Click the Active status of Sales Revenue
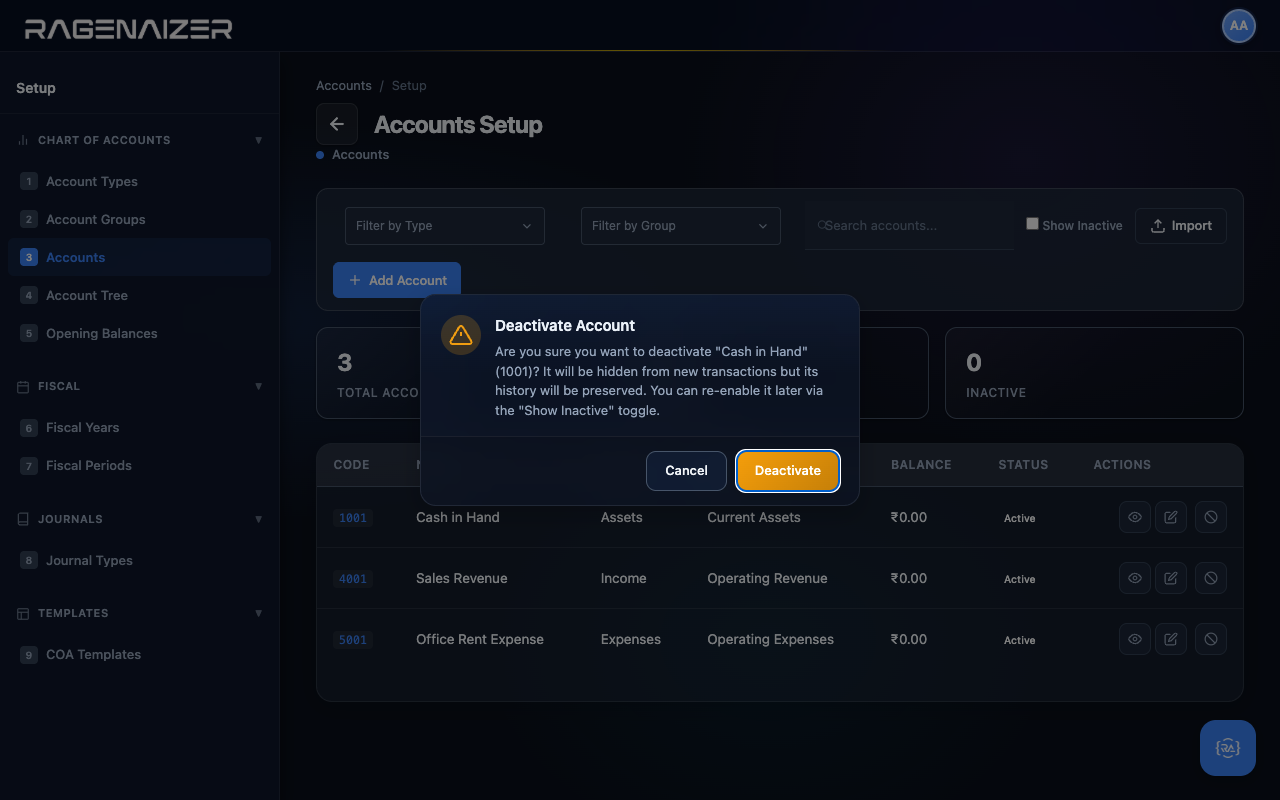Screen dimensions: 1280x800 click(1020, 579)
